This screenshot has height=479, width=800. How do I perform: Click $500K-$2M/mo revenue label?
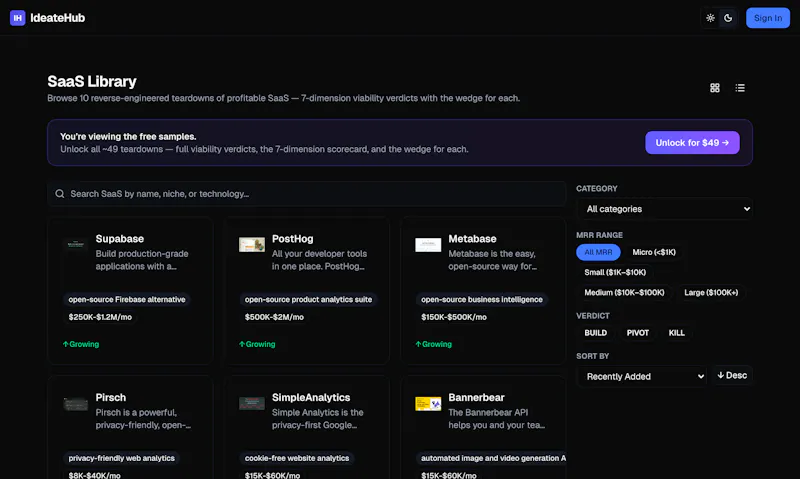pyautogui.click(x=274, y=317)
